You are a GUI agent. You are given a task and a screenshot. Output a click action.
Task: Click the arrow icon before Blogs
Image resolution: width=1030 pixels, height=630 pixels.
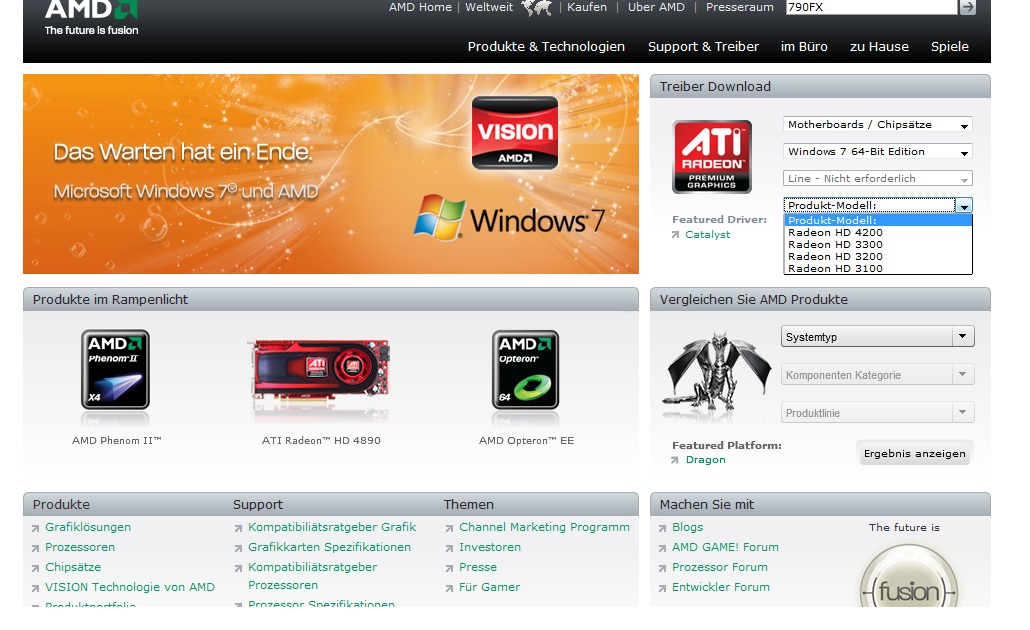pos(663,528)
